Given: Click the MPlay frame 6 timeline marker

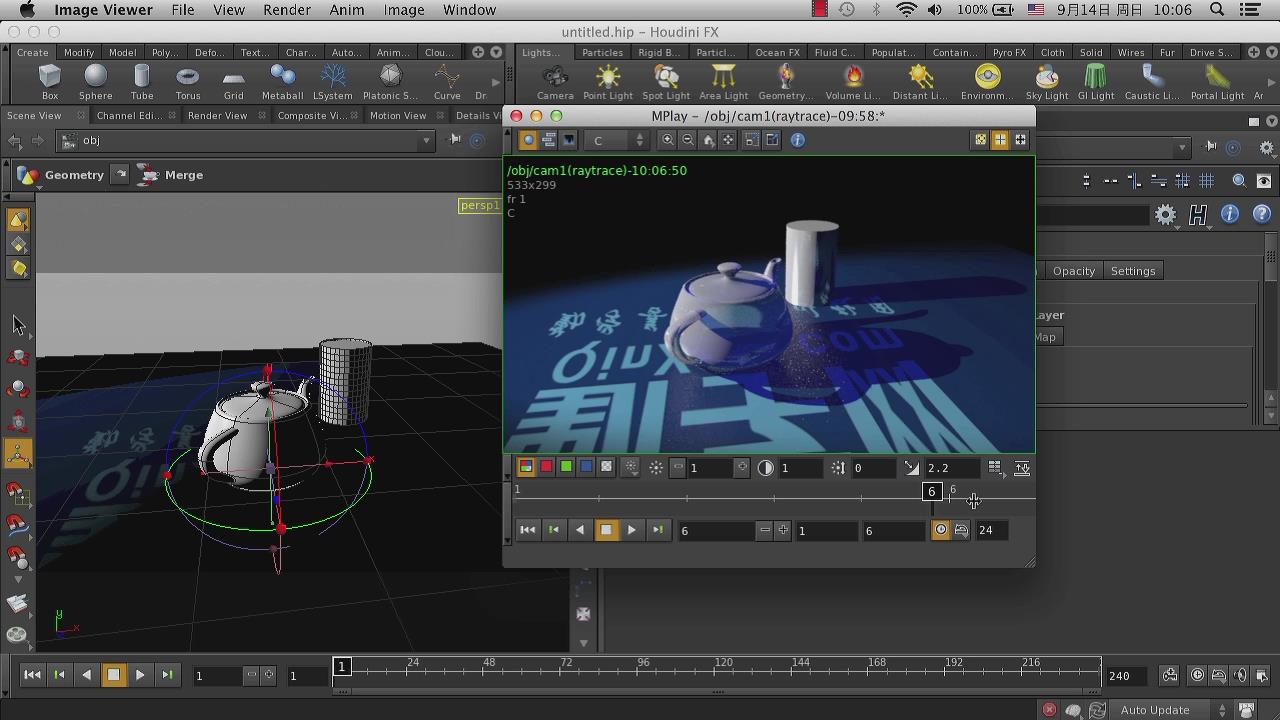Looking at the screenshot, I should click(932, 491).
